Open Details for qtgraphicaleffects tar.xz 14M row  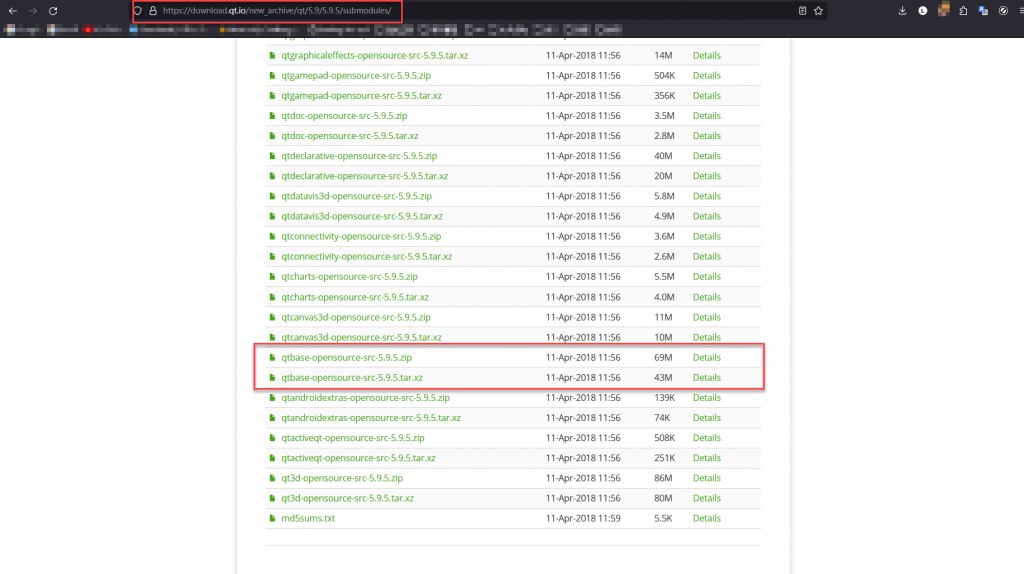pyautogui.click(x=707, y=56)
